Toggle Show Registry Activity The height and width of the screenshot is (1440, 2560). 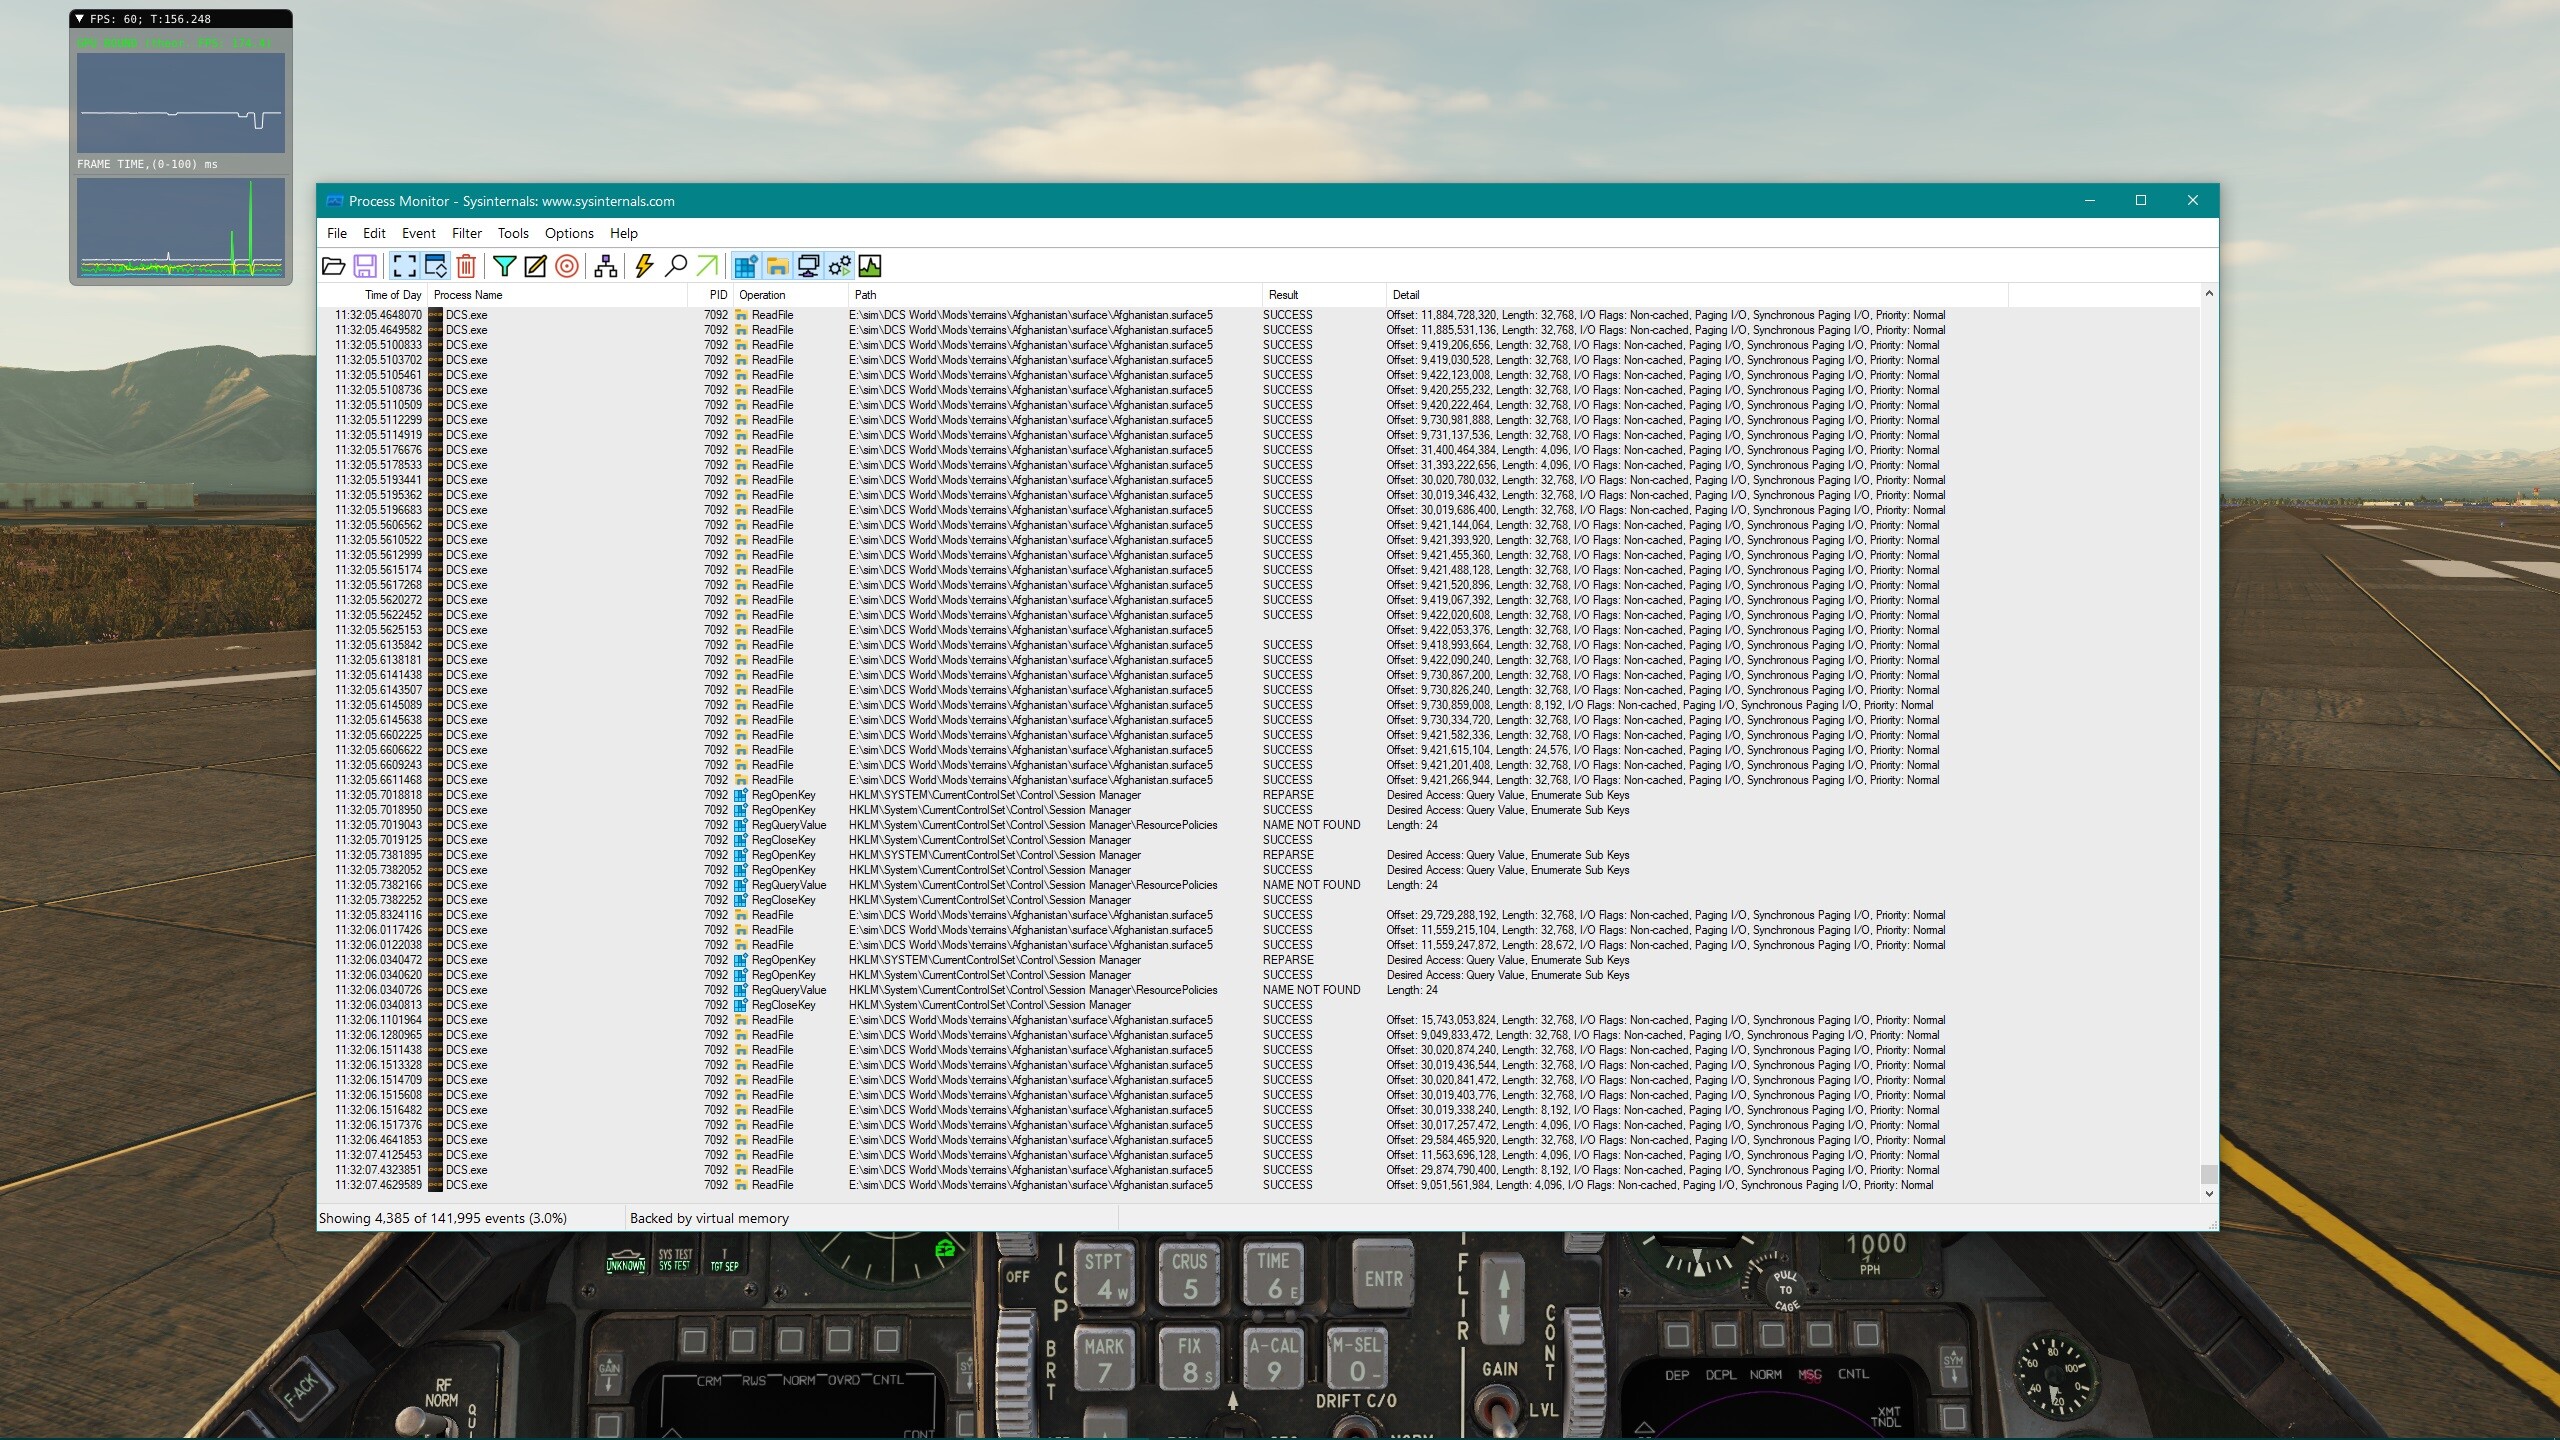(x=746, y=266)
